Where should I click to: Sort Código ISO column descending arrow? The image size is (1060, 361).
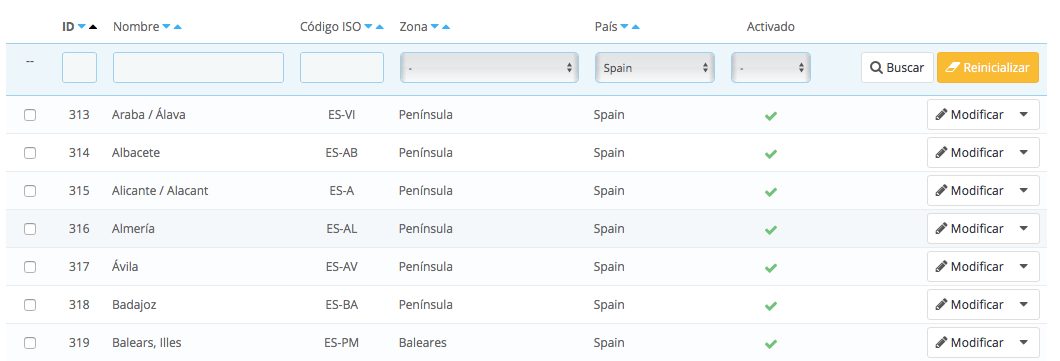pos(368,27)
